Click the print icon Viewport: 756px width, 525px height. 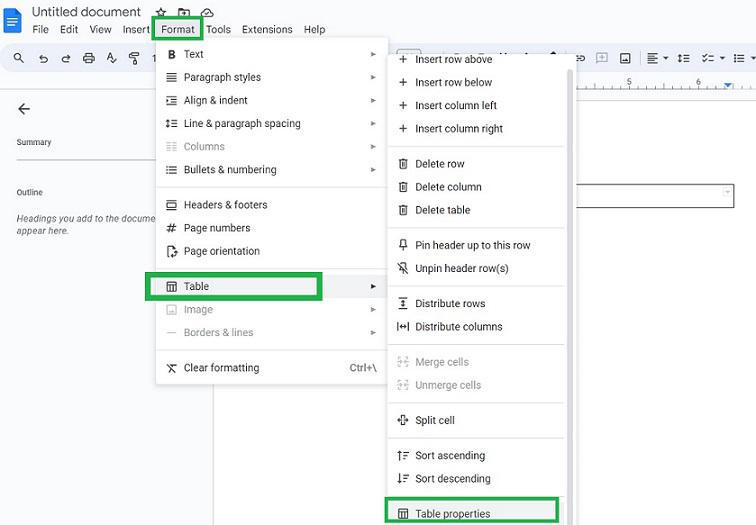pyautogui.click(x=89, y=59)
